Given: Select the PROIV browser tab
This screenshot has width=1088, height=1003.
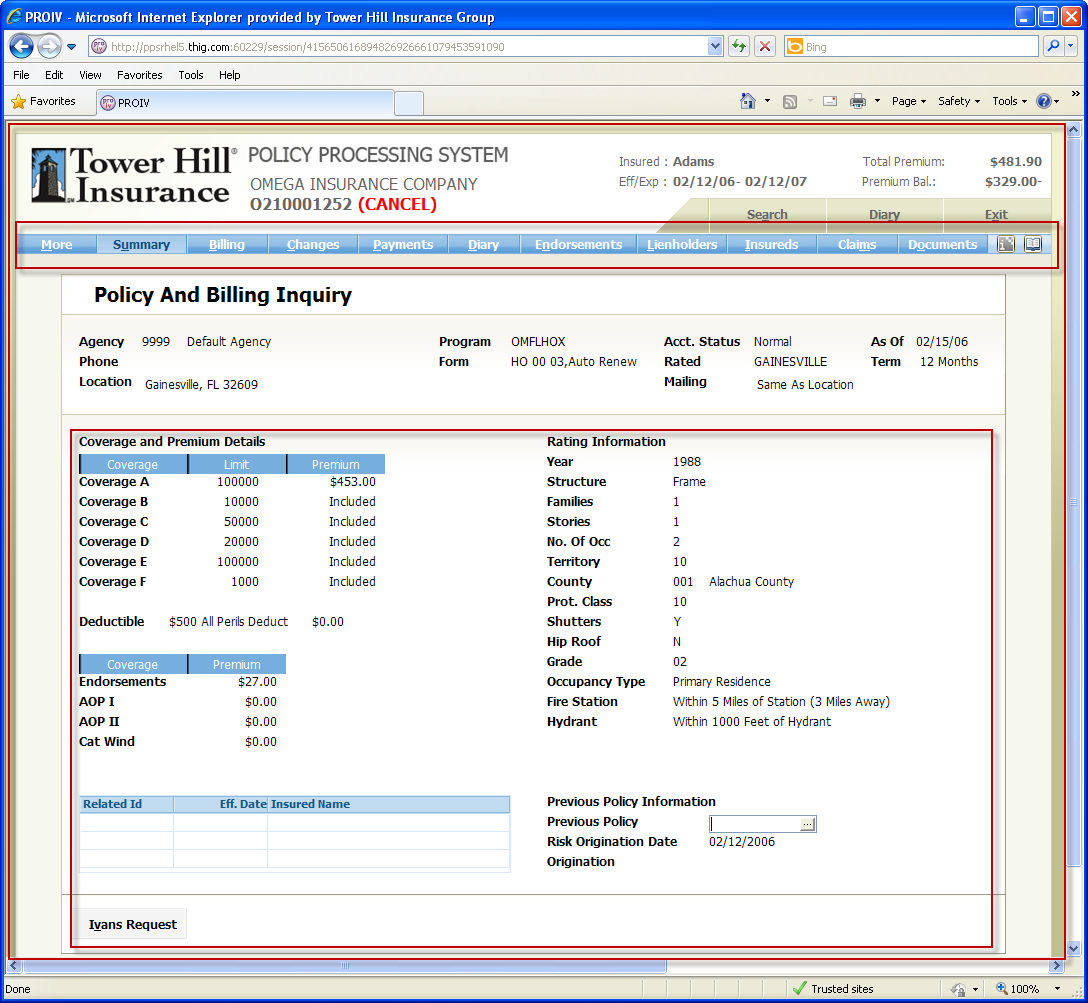Looking at the screenshot, I should tap(246, 103).
